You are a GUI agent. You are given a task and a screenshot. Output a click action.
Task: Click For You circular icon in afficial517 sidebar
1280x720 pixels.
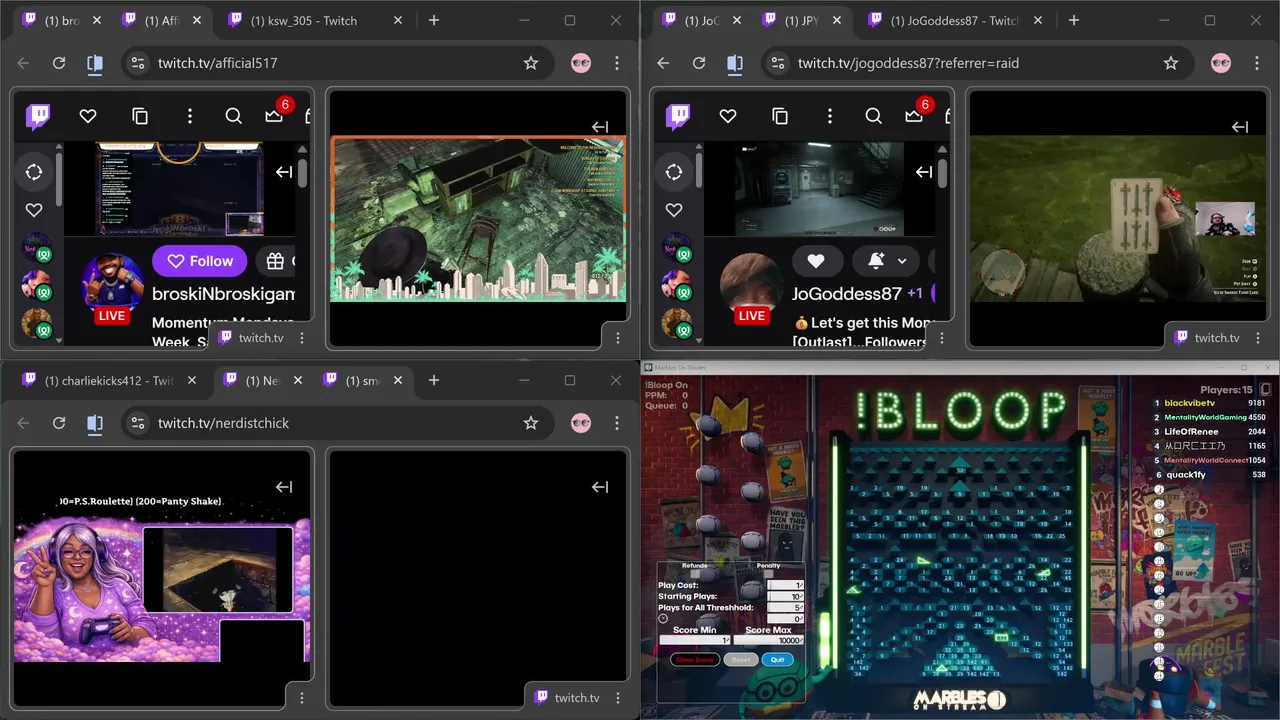[x=34, y=172]
